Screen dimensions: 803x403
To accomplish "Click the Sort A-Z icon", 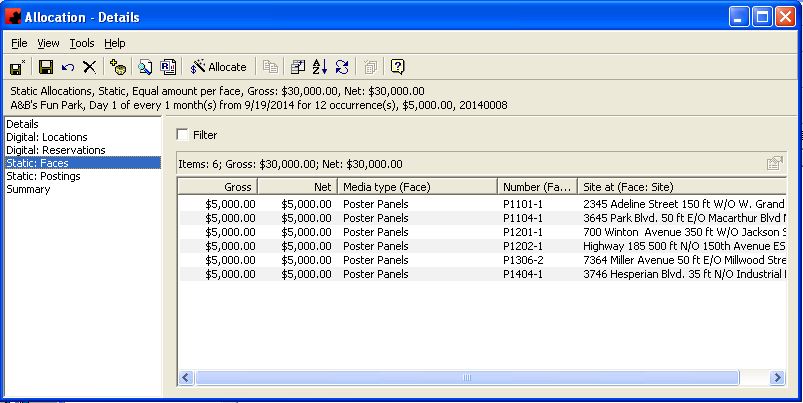I will (320, 67).
